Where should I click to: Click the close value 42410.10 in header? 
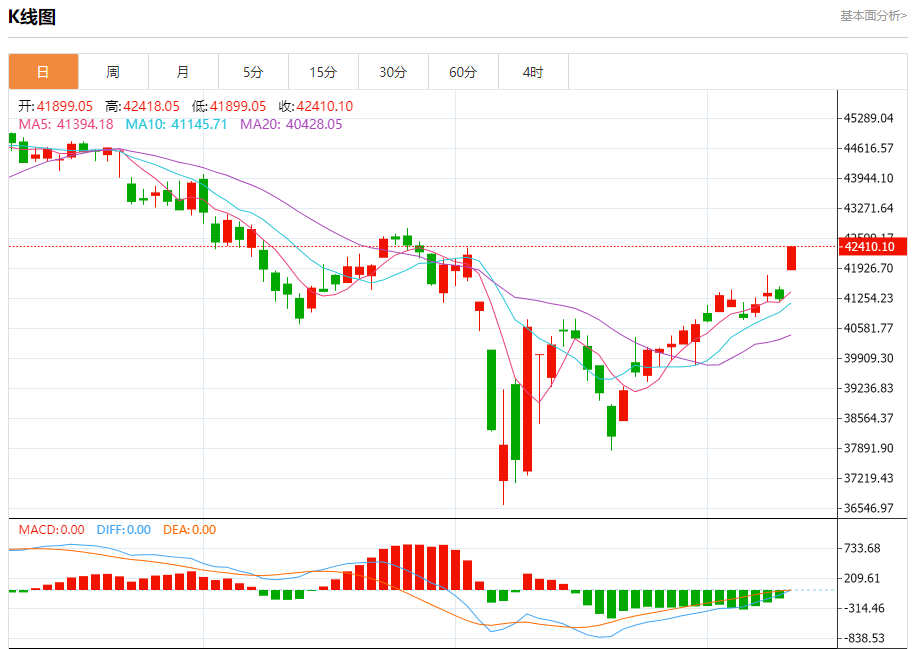324,106
